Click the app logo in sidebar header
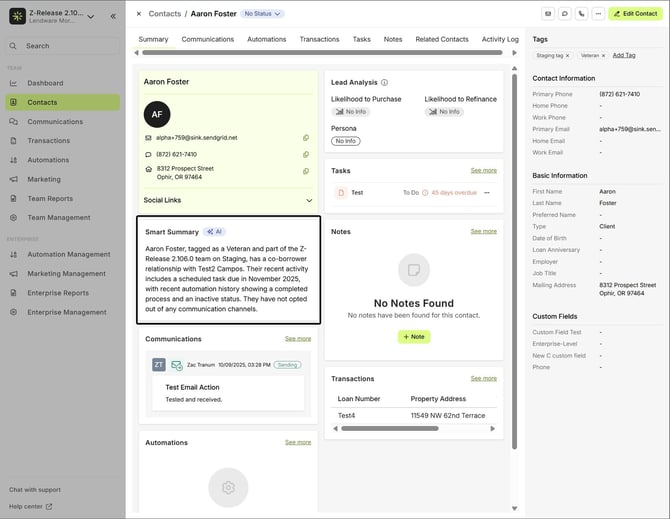Screen dimensions: 670x519 coord(18,16)
